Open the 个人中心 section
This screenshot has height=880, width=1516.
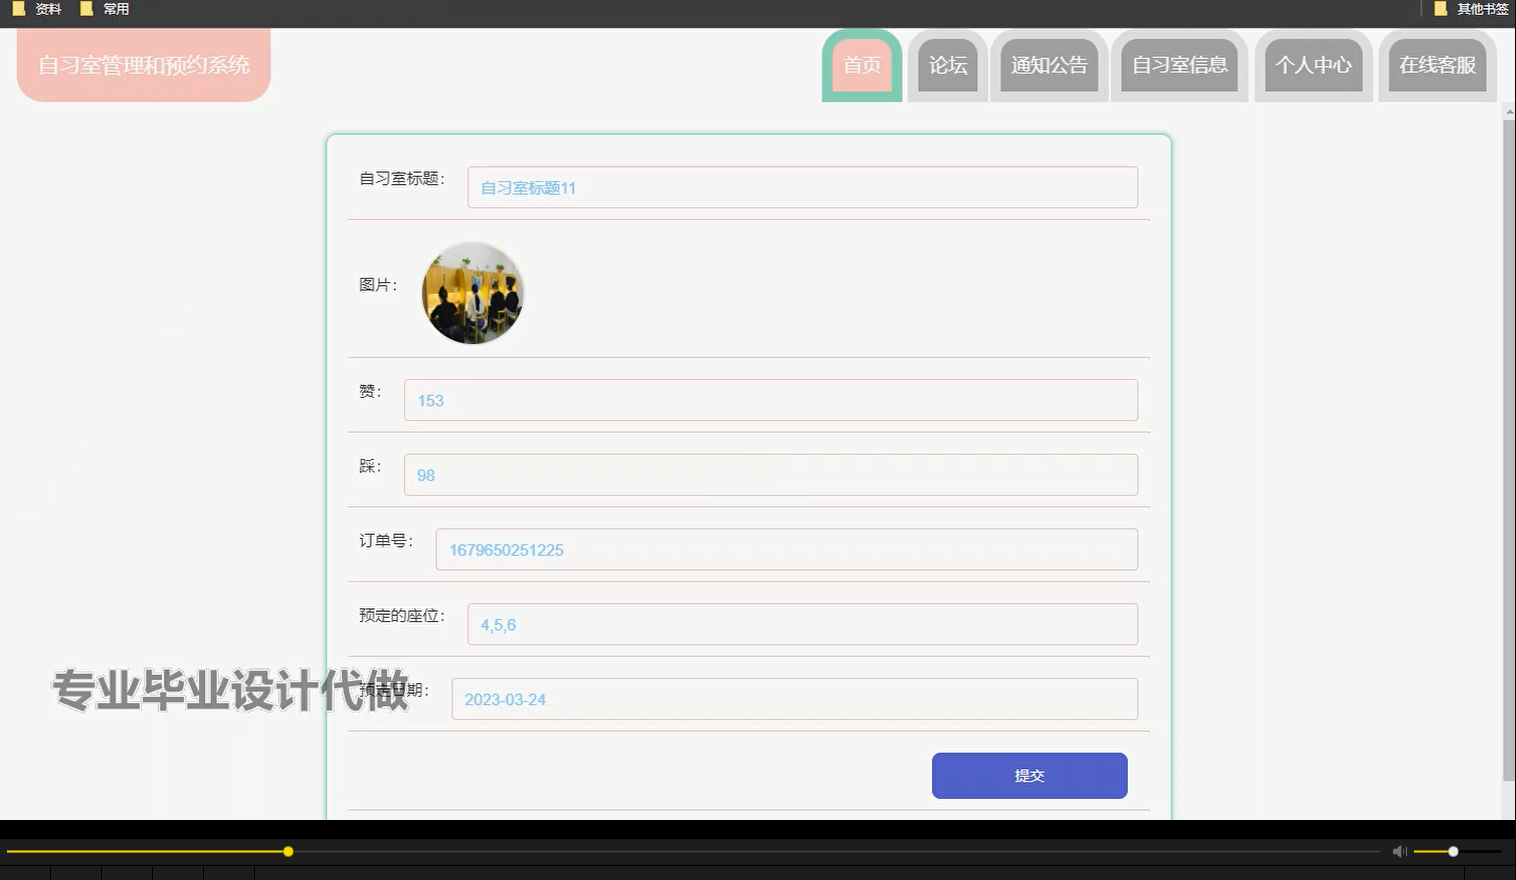tap(1313, 65)
